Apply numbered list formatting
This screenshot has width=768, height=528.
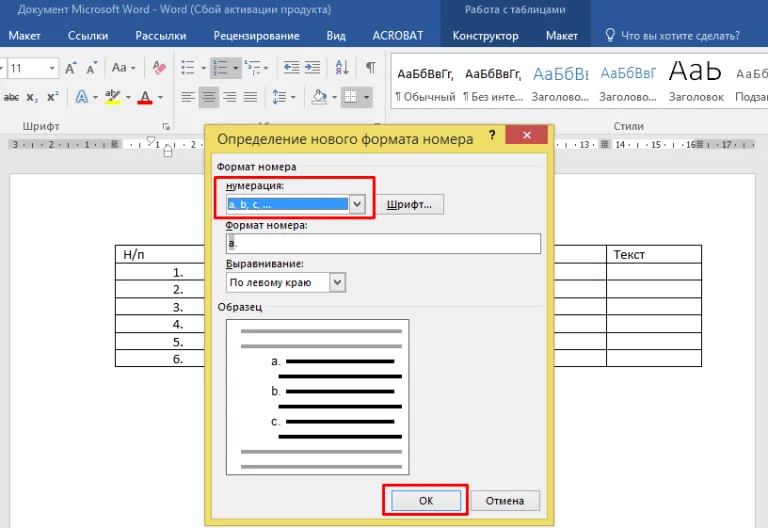(x=221, y=68)
